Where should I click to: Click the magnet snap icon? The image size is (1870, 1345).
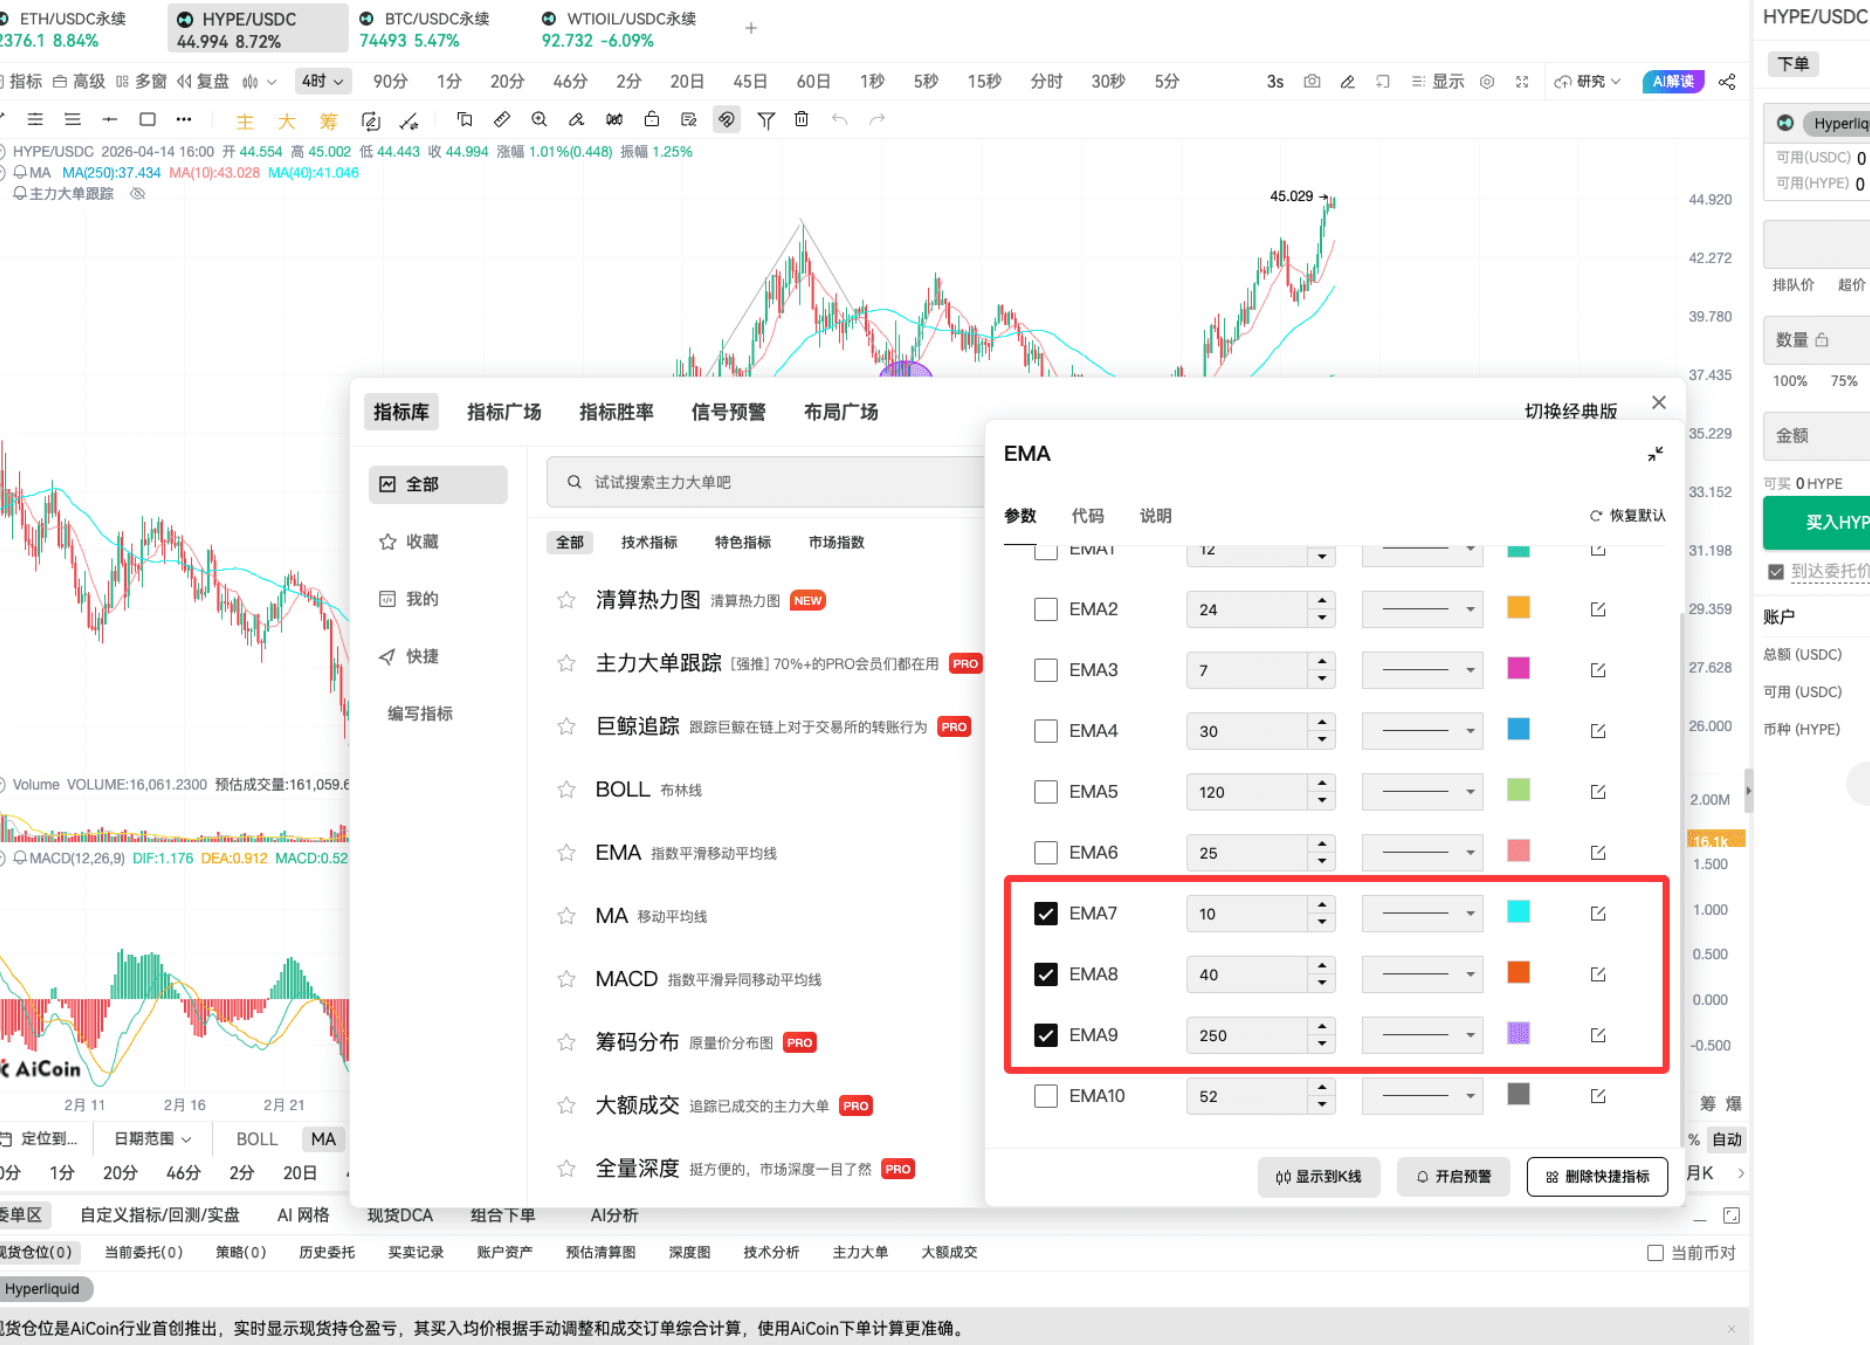click(x=725, y=119)
